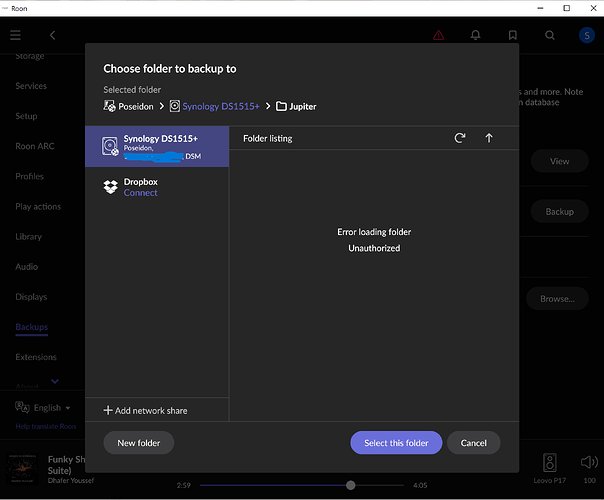This screenshot has height=500, width=604.
Task: Click the Synology disk icon in breadcrumb
Action: [x=174, y=106]
